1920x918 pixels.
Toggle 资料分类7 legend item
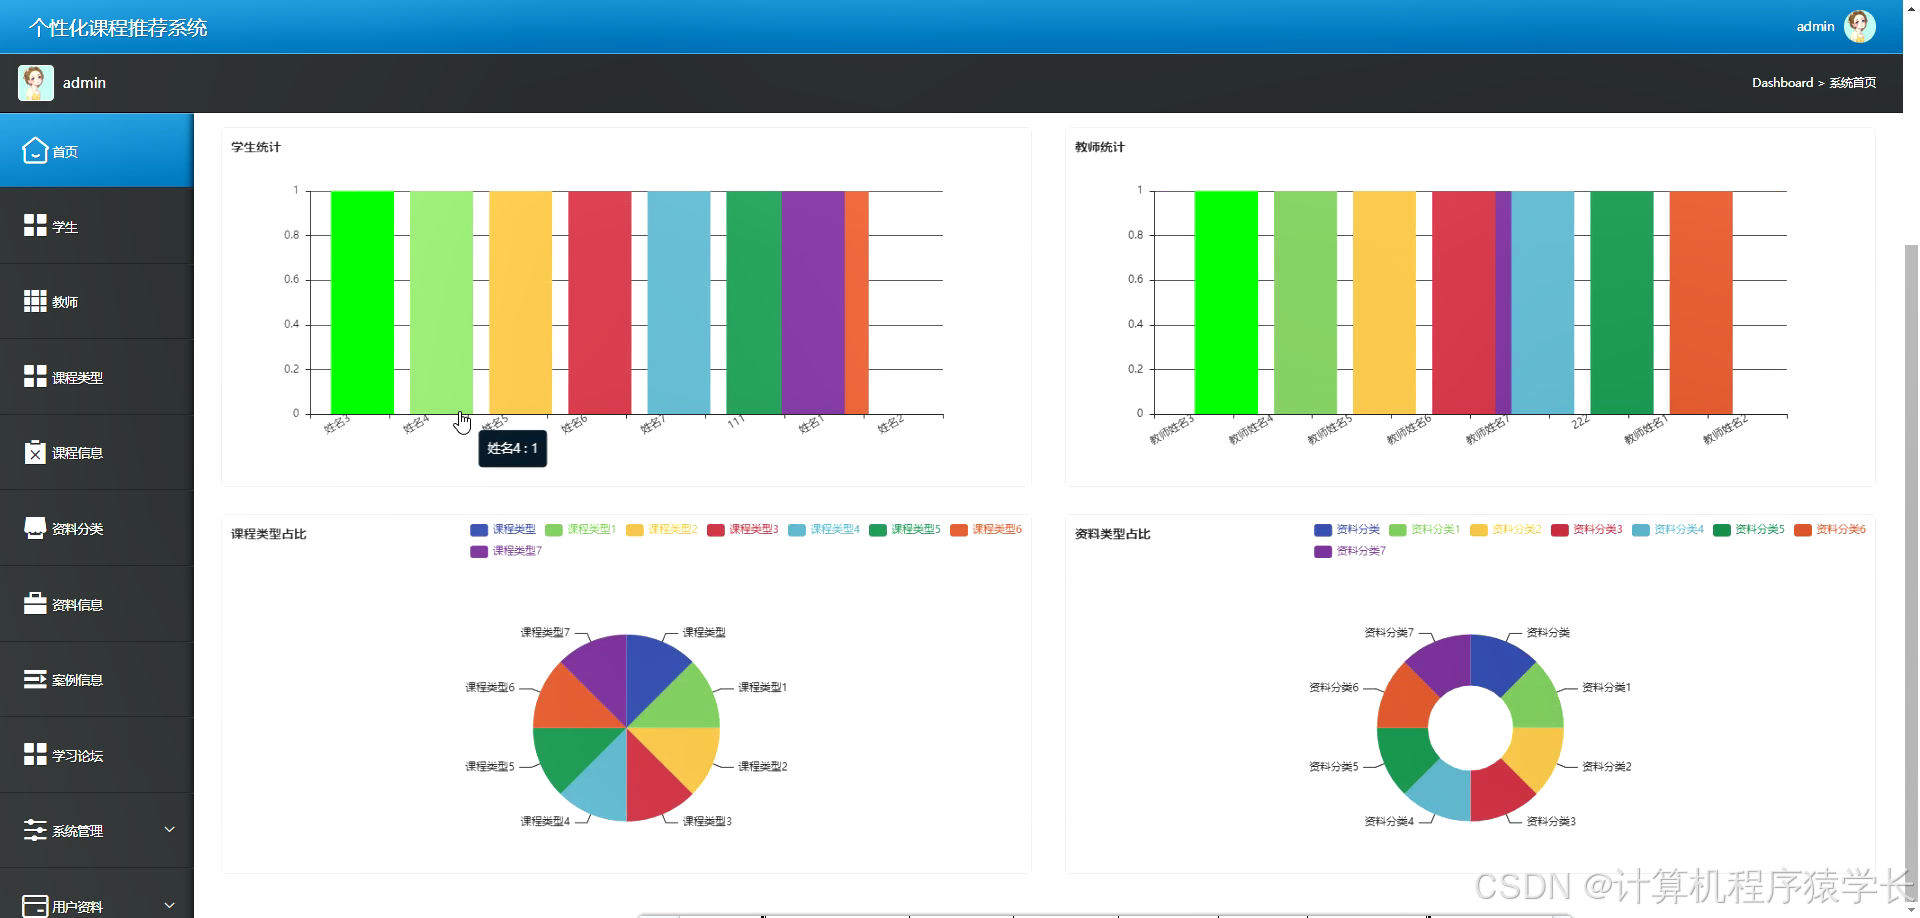1350,551
